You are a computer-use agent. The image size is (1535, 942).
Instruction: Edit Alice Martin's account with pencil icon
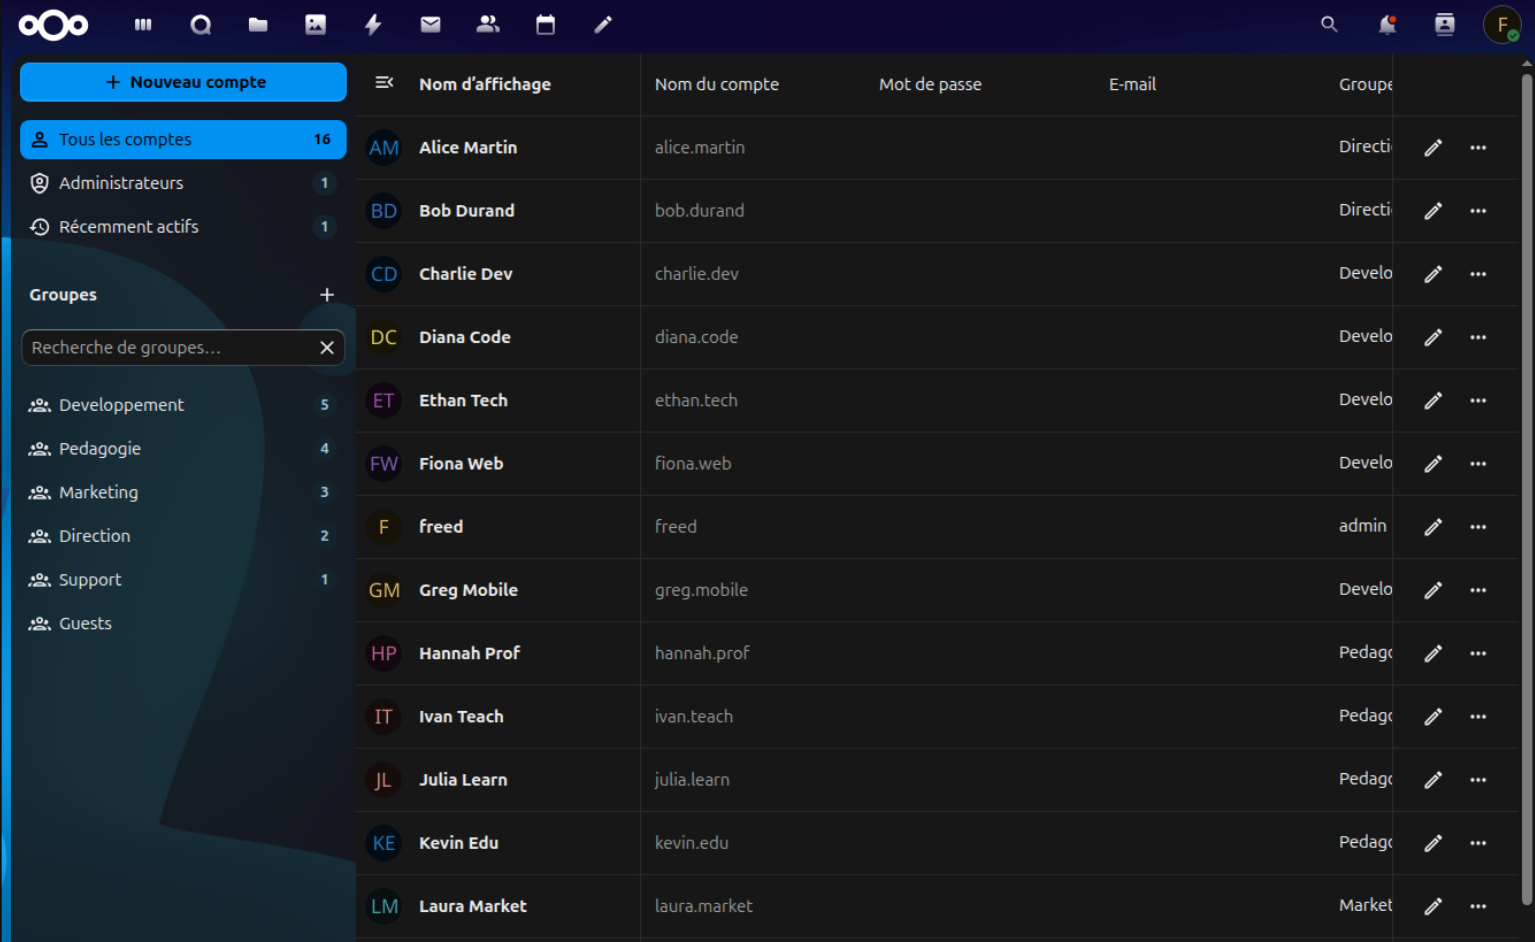click(1433, 148)
